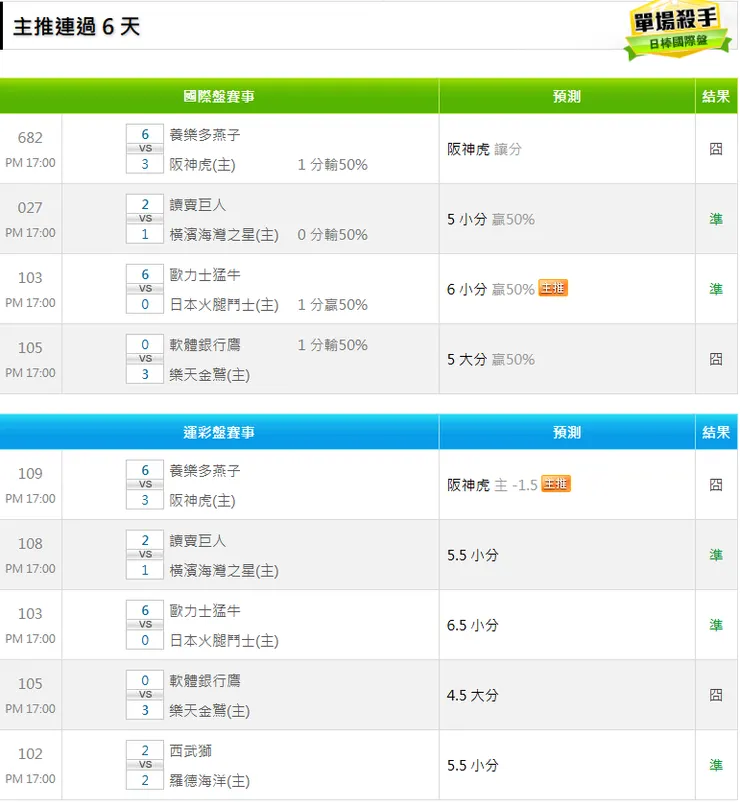Click the 5 小分 贏50% prediction

tap(491, 219)
